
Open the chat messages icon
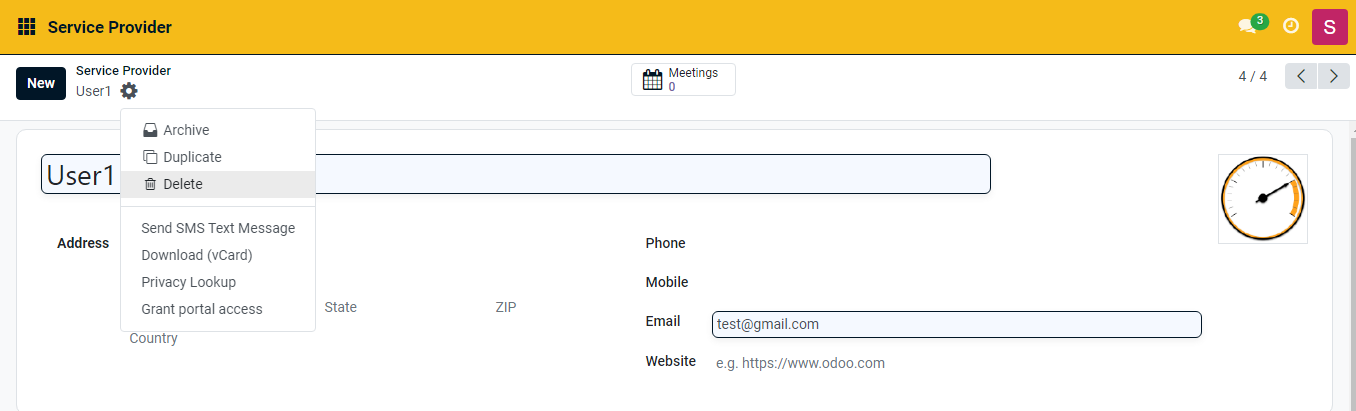tap(1247, 27)
